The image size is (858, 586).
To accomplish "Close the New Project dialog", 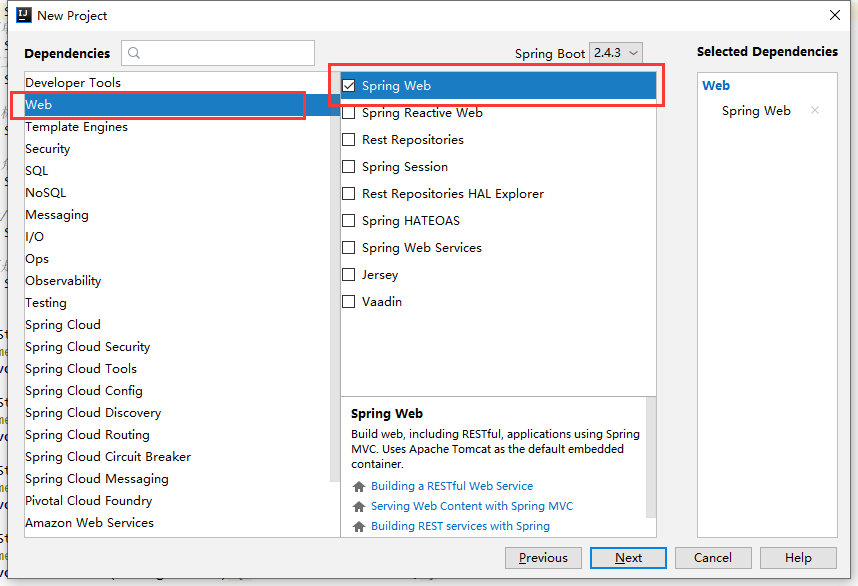I will pos(834,15).
